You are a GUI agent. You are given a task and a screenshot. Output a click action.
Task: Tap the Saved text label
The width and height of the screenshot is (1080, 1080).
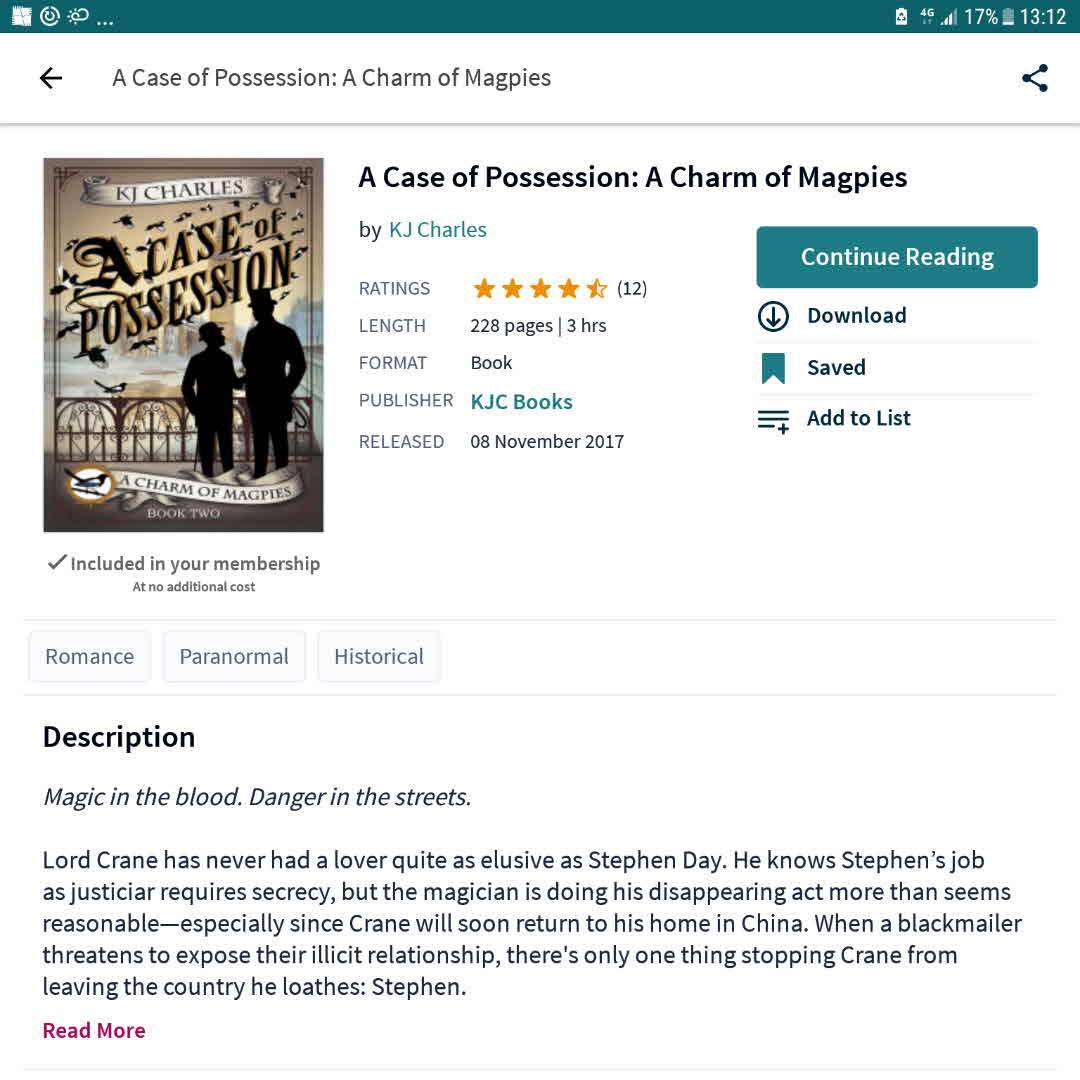point(836,368)
